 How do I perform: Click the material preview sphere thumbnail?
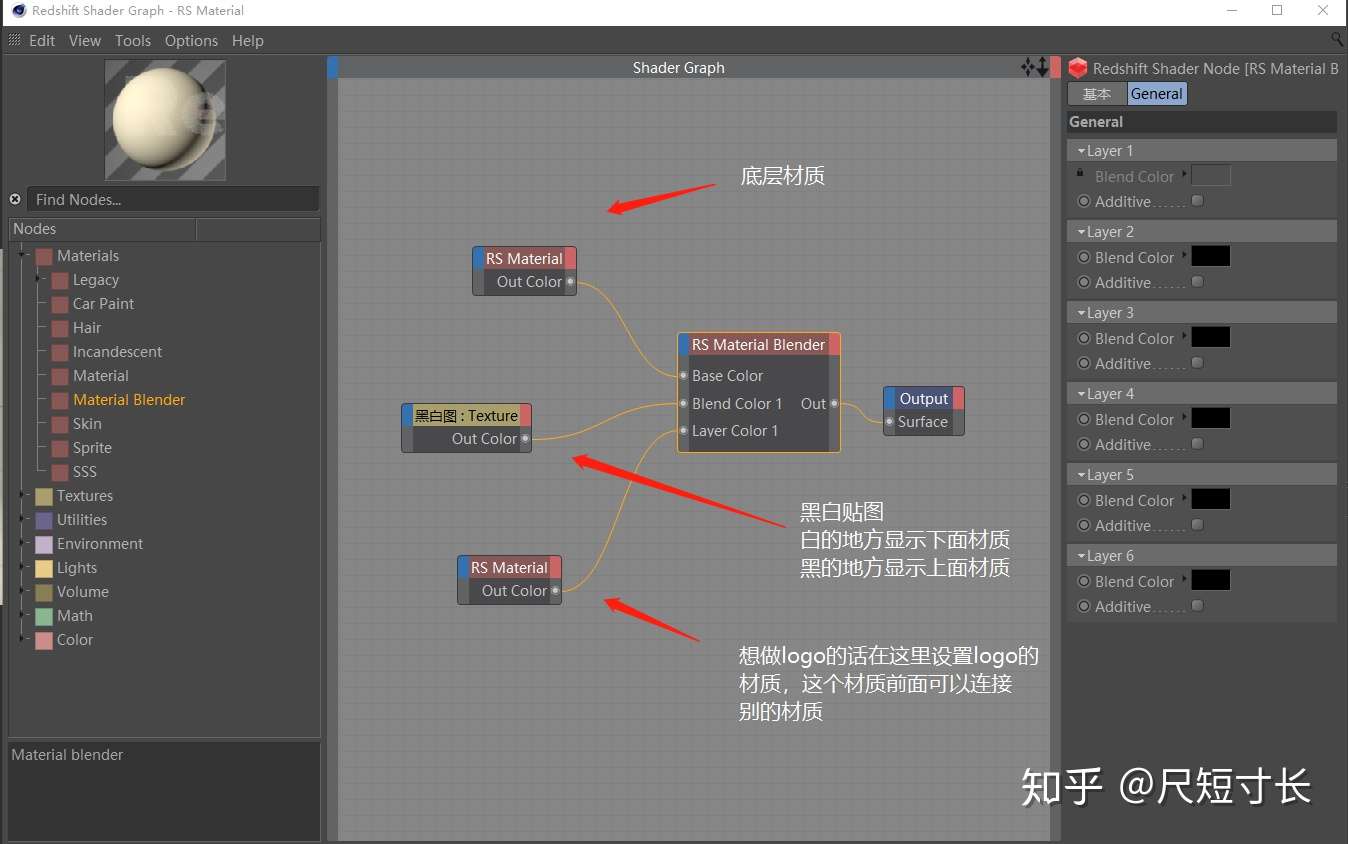pos(165,120)
